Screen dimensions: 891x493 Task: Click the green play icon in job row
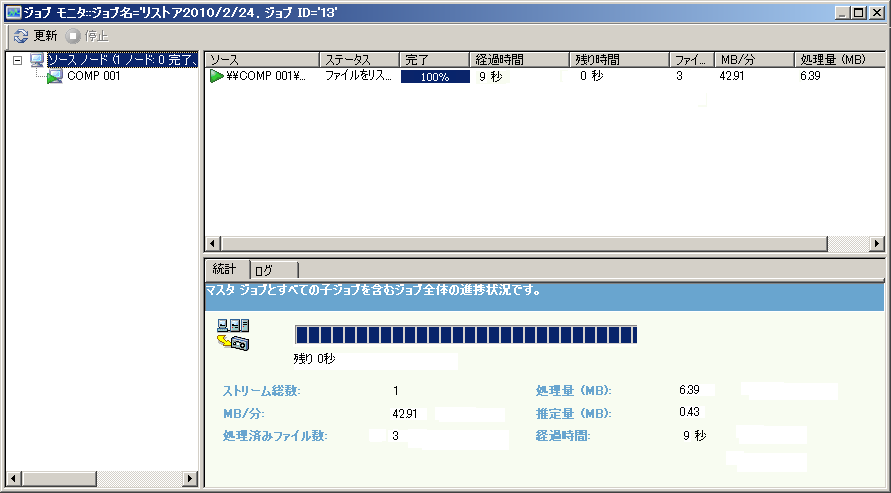tap(216, 76)
